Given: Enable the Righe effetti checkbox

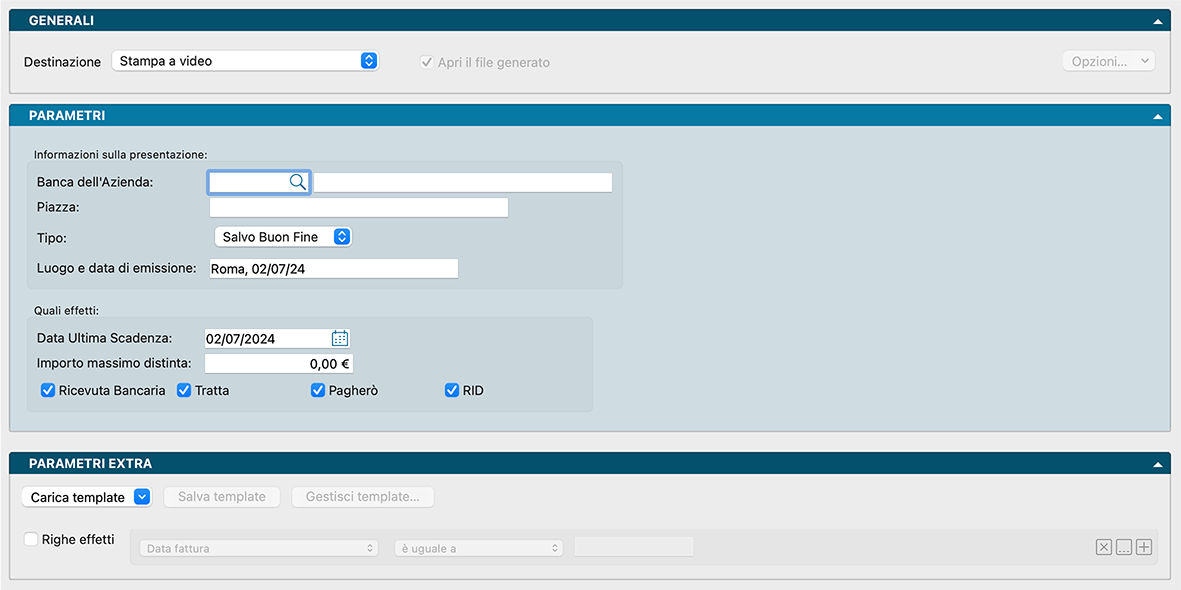Looking at the screenshot, I should click(31, 539).
